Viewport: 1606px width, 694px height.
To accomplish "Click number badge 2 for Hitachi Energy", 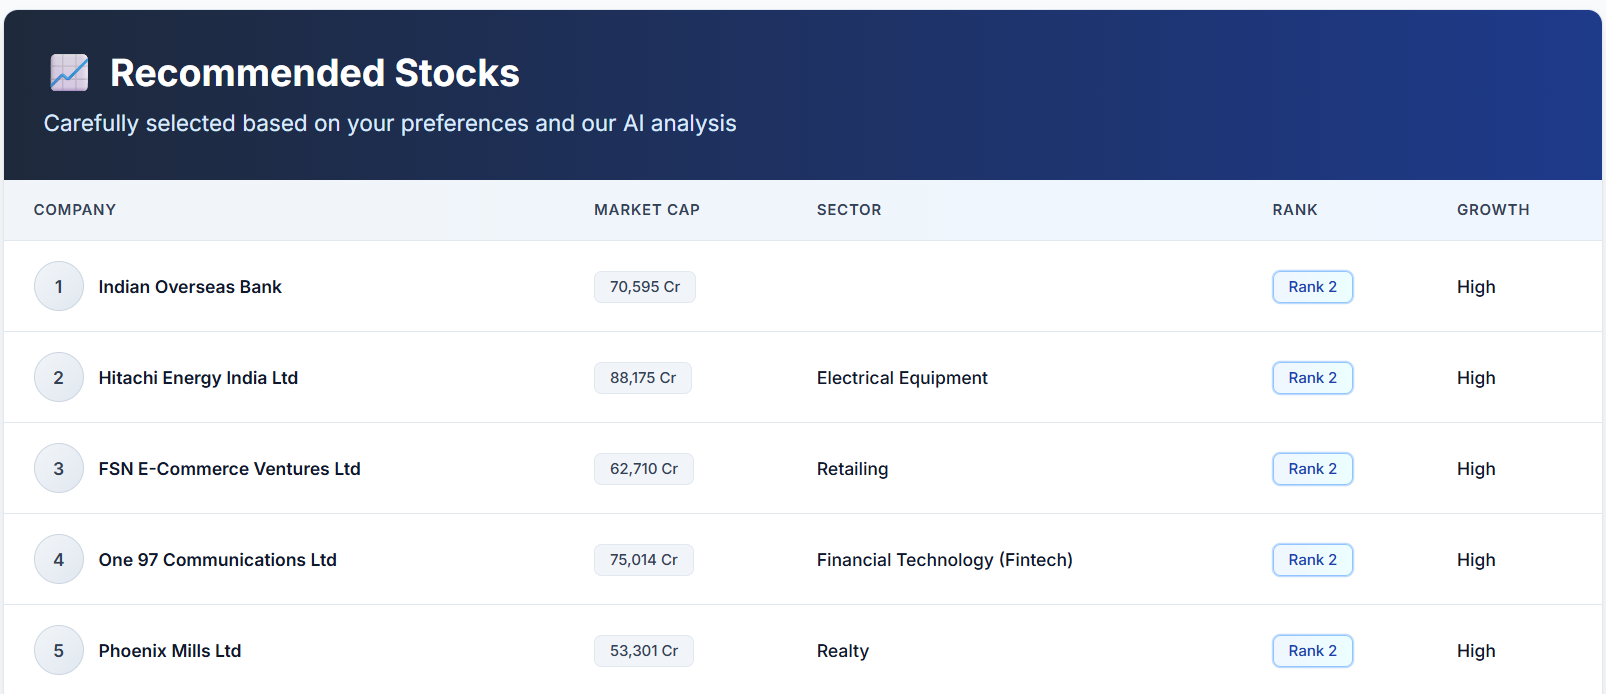I will (59, 378).
